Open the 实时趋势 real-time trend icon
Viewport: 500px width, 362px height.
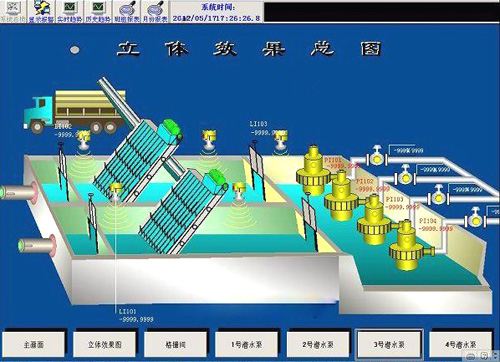(69, 11)
